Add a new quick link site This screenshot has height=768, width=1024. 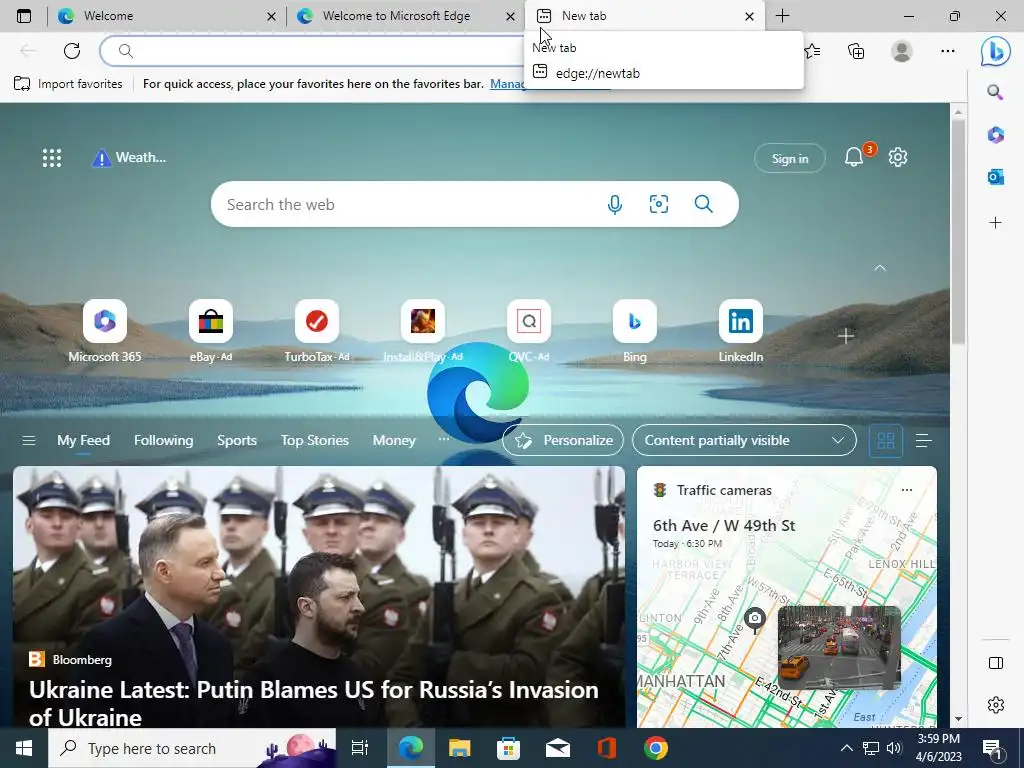click(846, 336)
